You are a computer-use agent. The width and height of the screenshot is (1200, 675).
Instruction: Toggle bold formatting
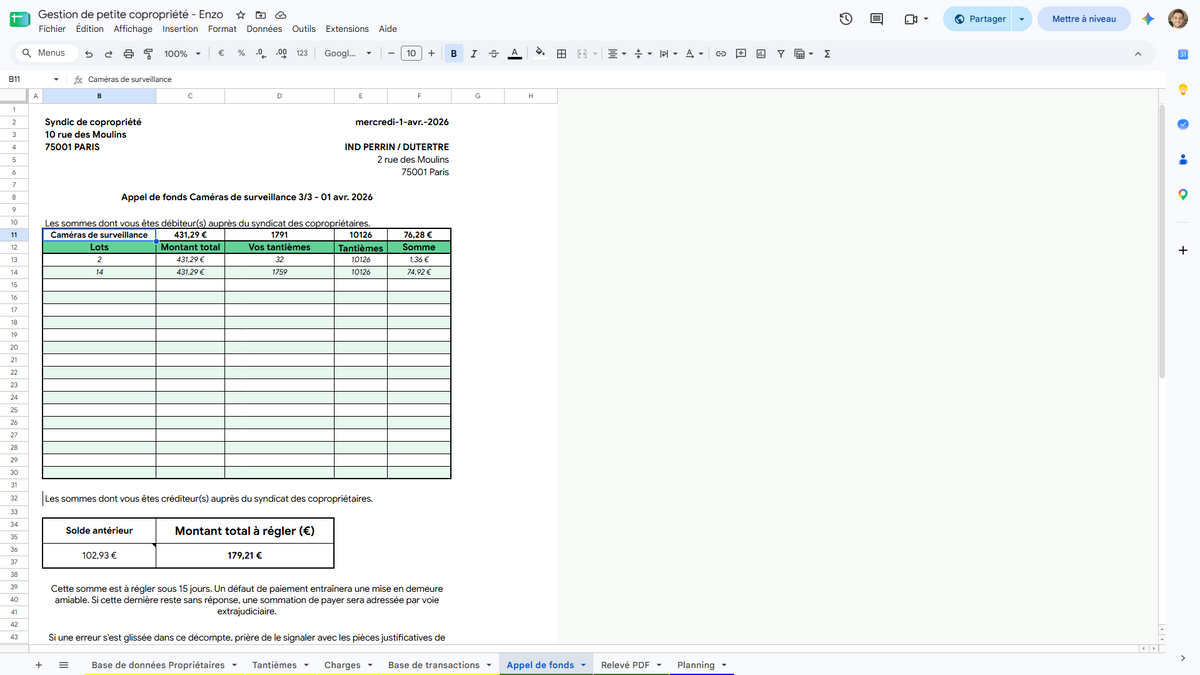(455, 54)
